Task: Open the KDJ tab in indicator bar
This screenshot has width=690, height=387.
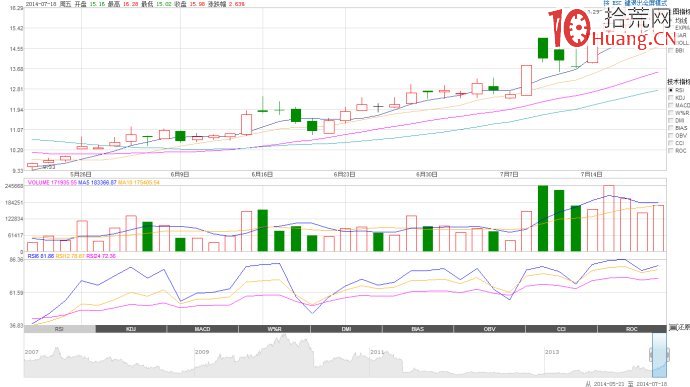Action: [131, 329]
